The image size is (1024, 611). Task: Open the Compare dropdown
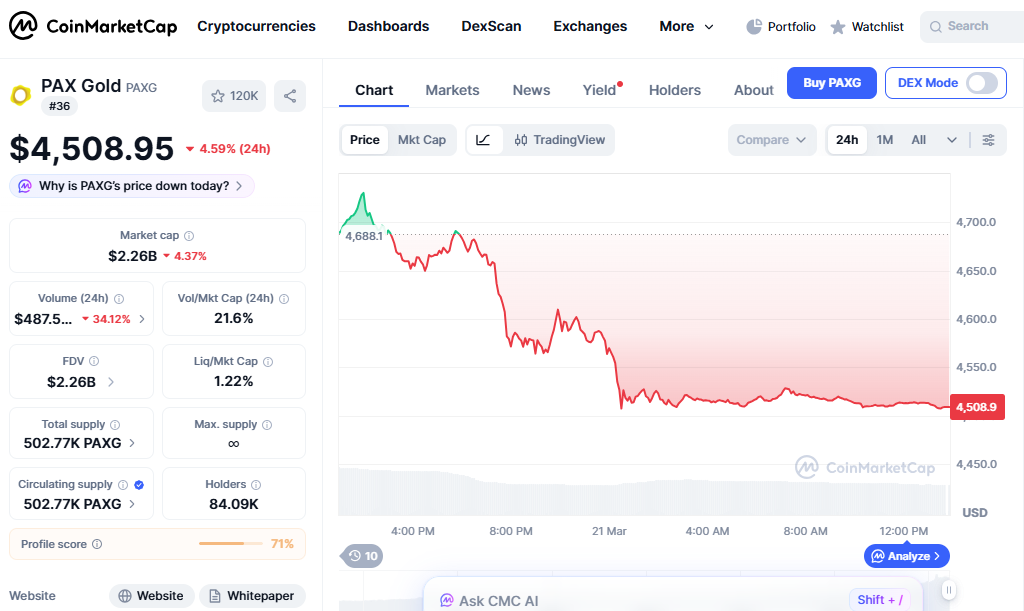(x=772, y=140)
